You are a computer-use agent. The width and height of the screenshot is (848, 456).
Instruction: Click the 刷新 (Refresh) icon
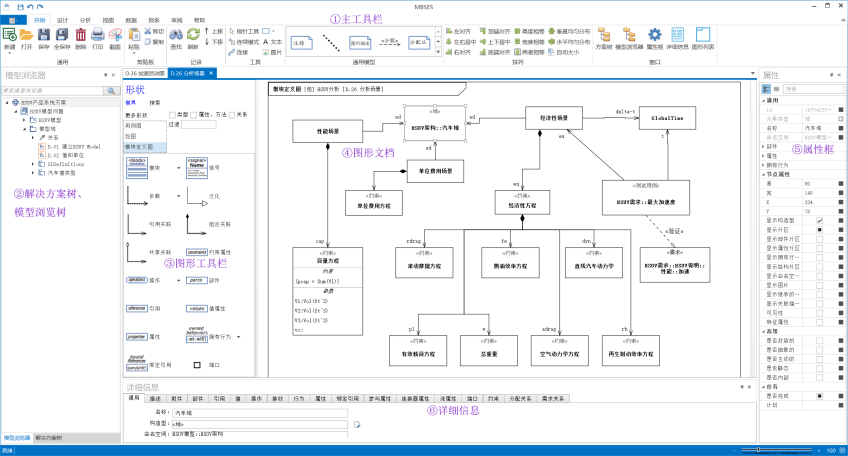click(193, 36)
